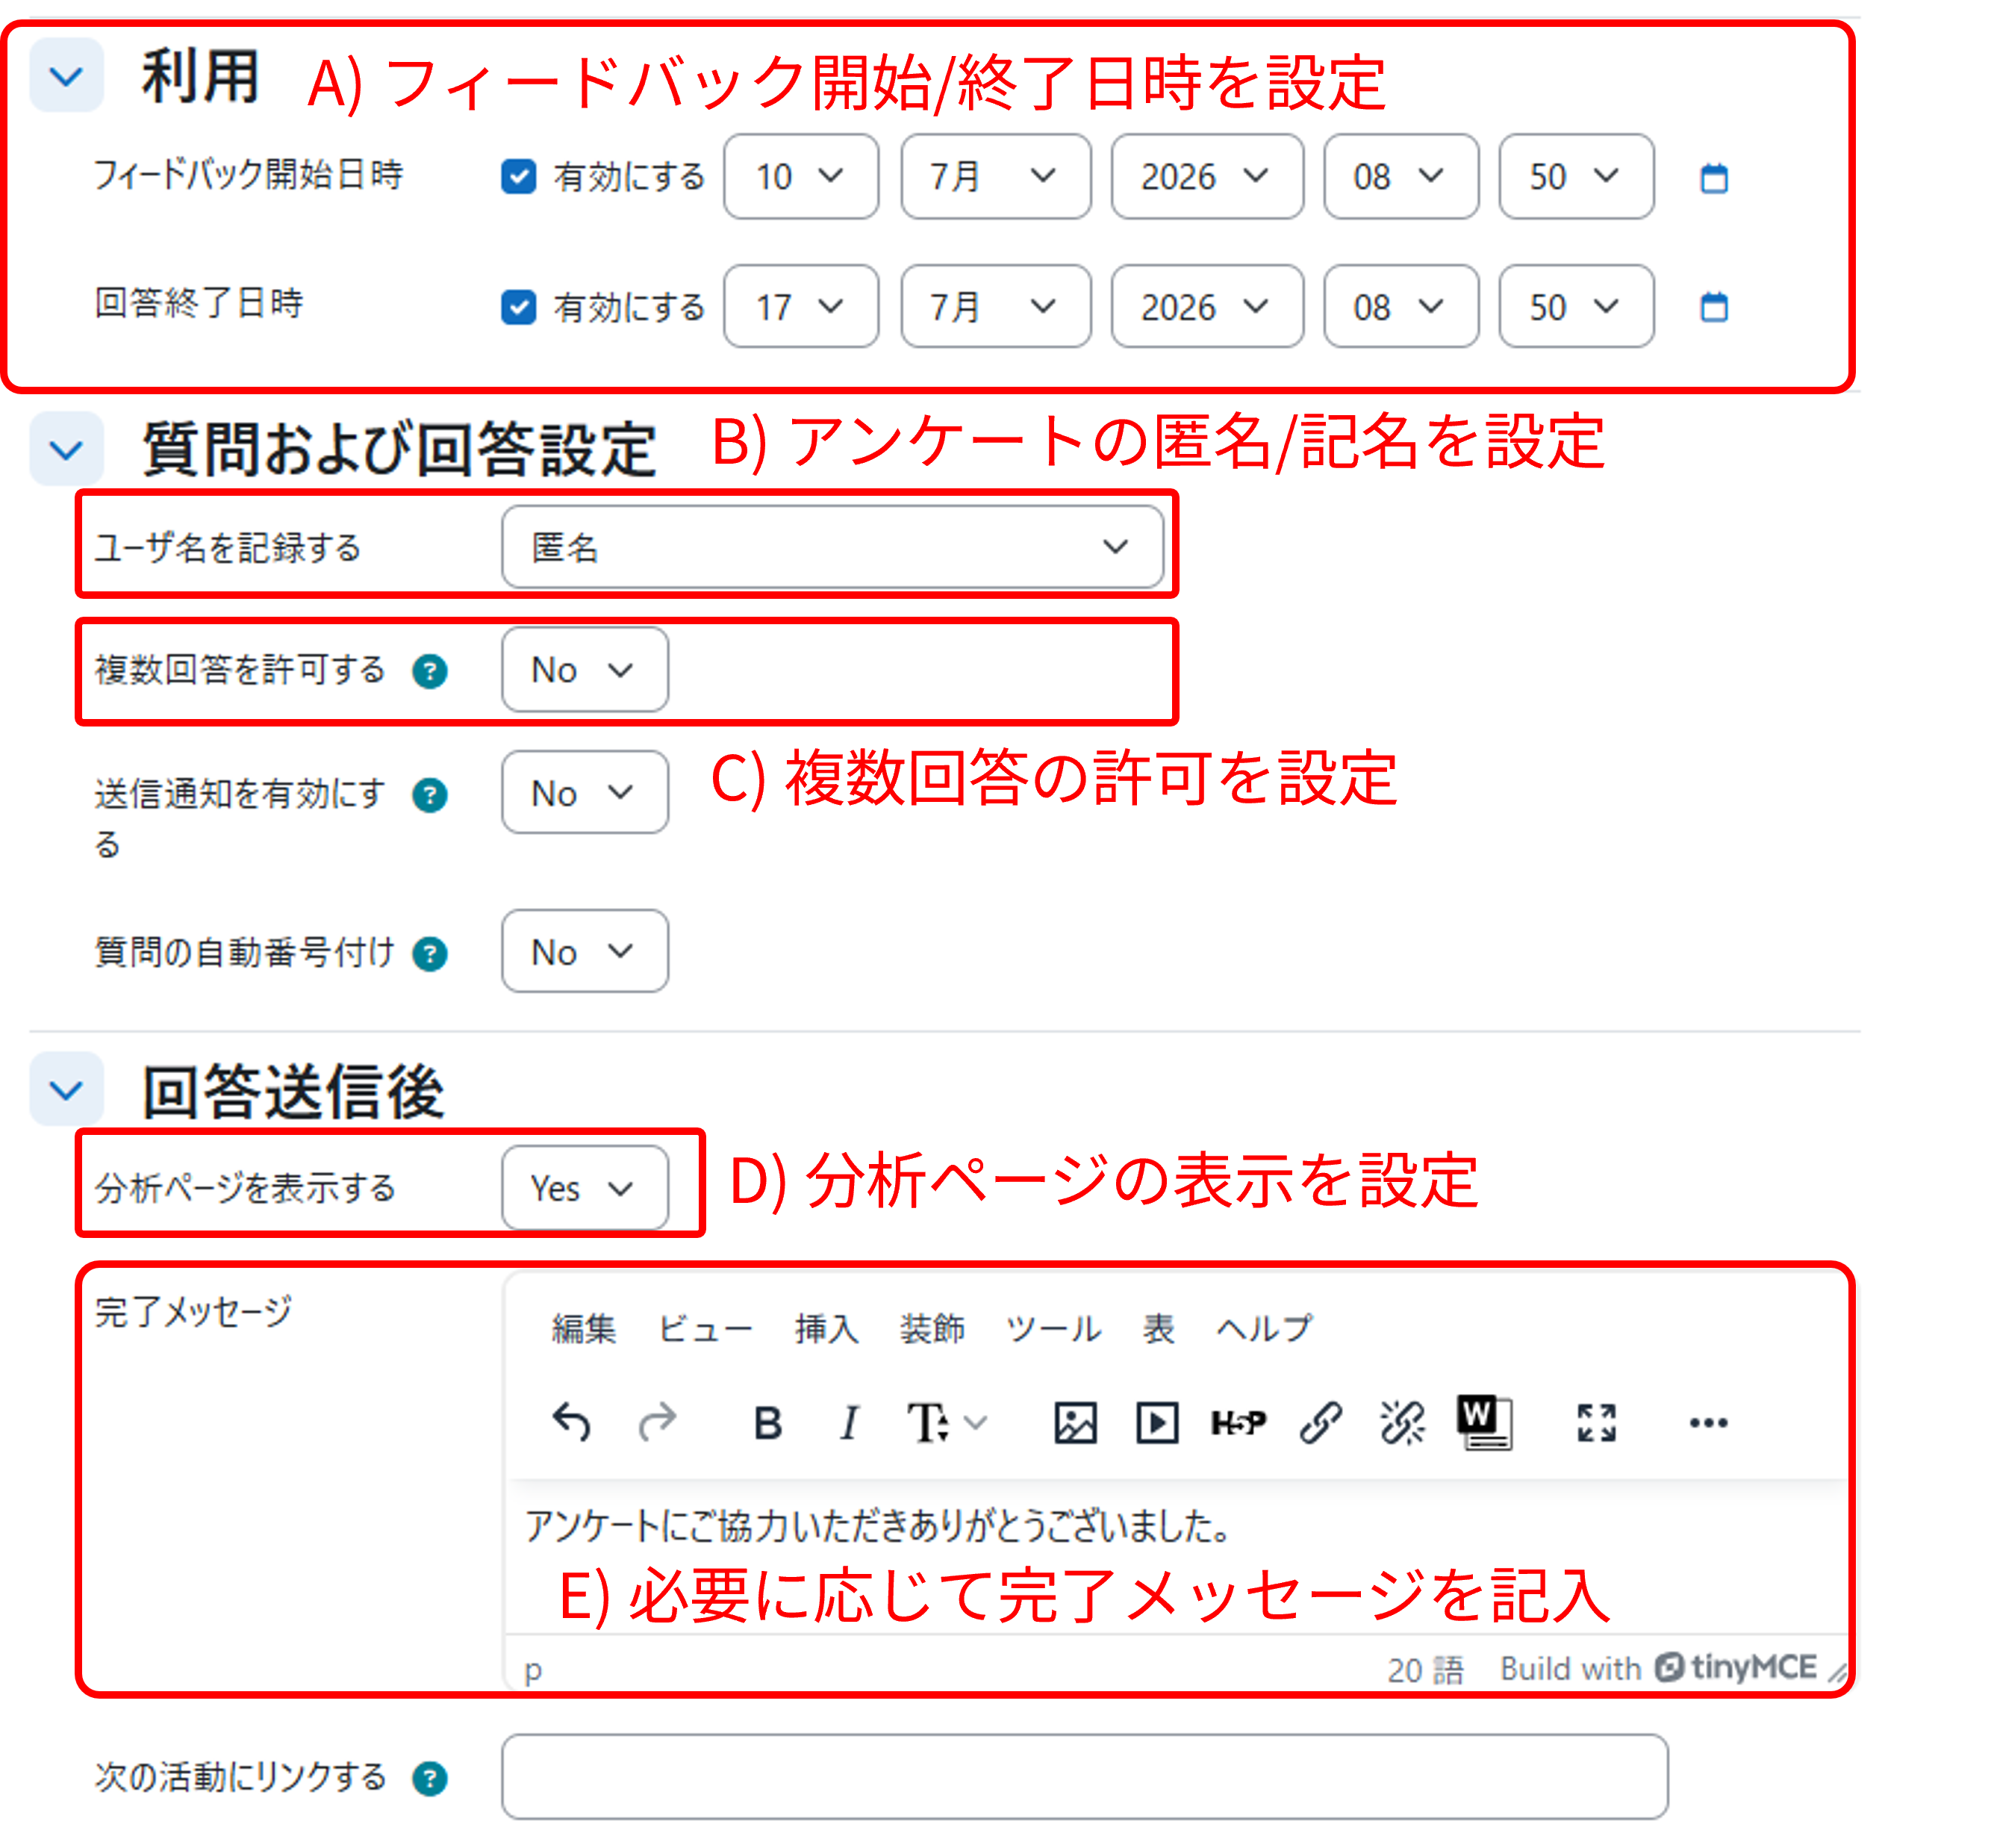Open the 編集 editor menu
This screenshot has width=1994, height=1848.
[584, 1328]
